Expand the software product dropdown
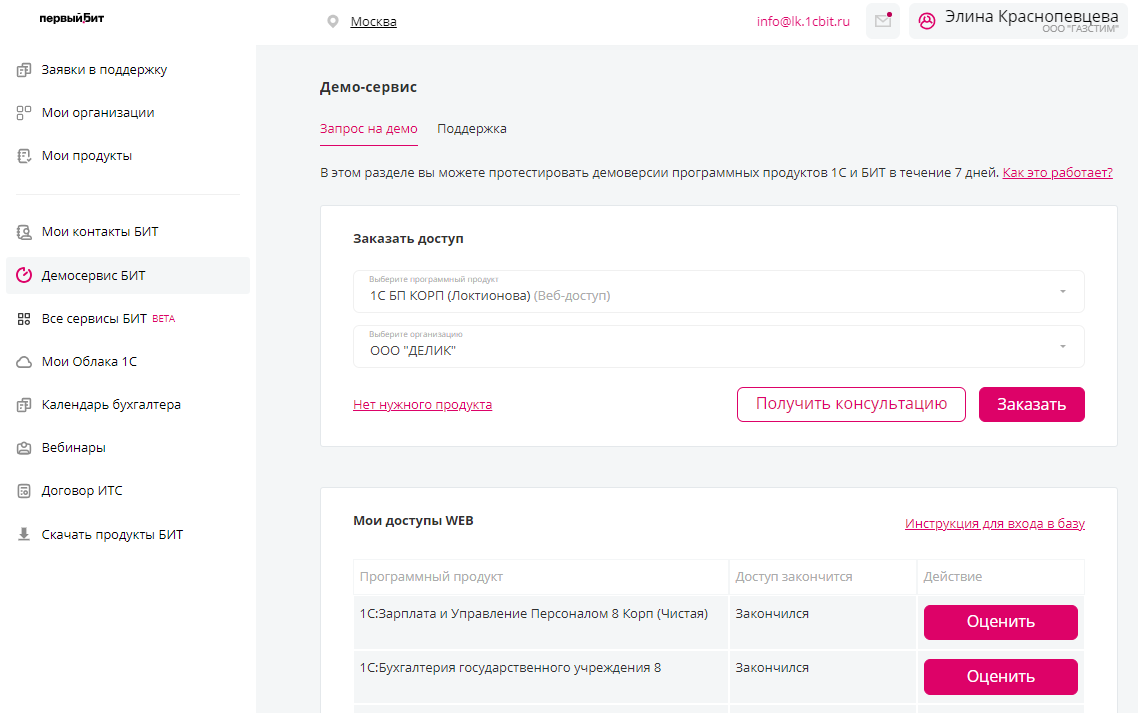The height and width of the screenshot is (713, 1138). point(1062,292)
